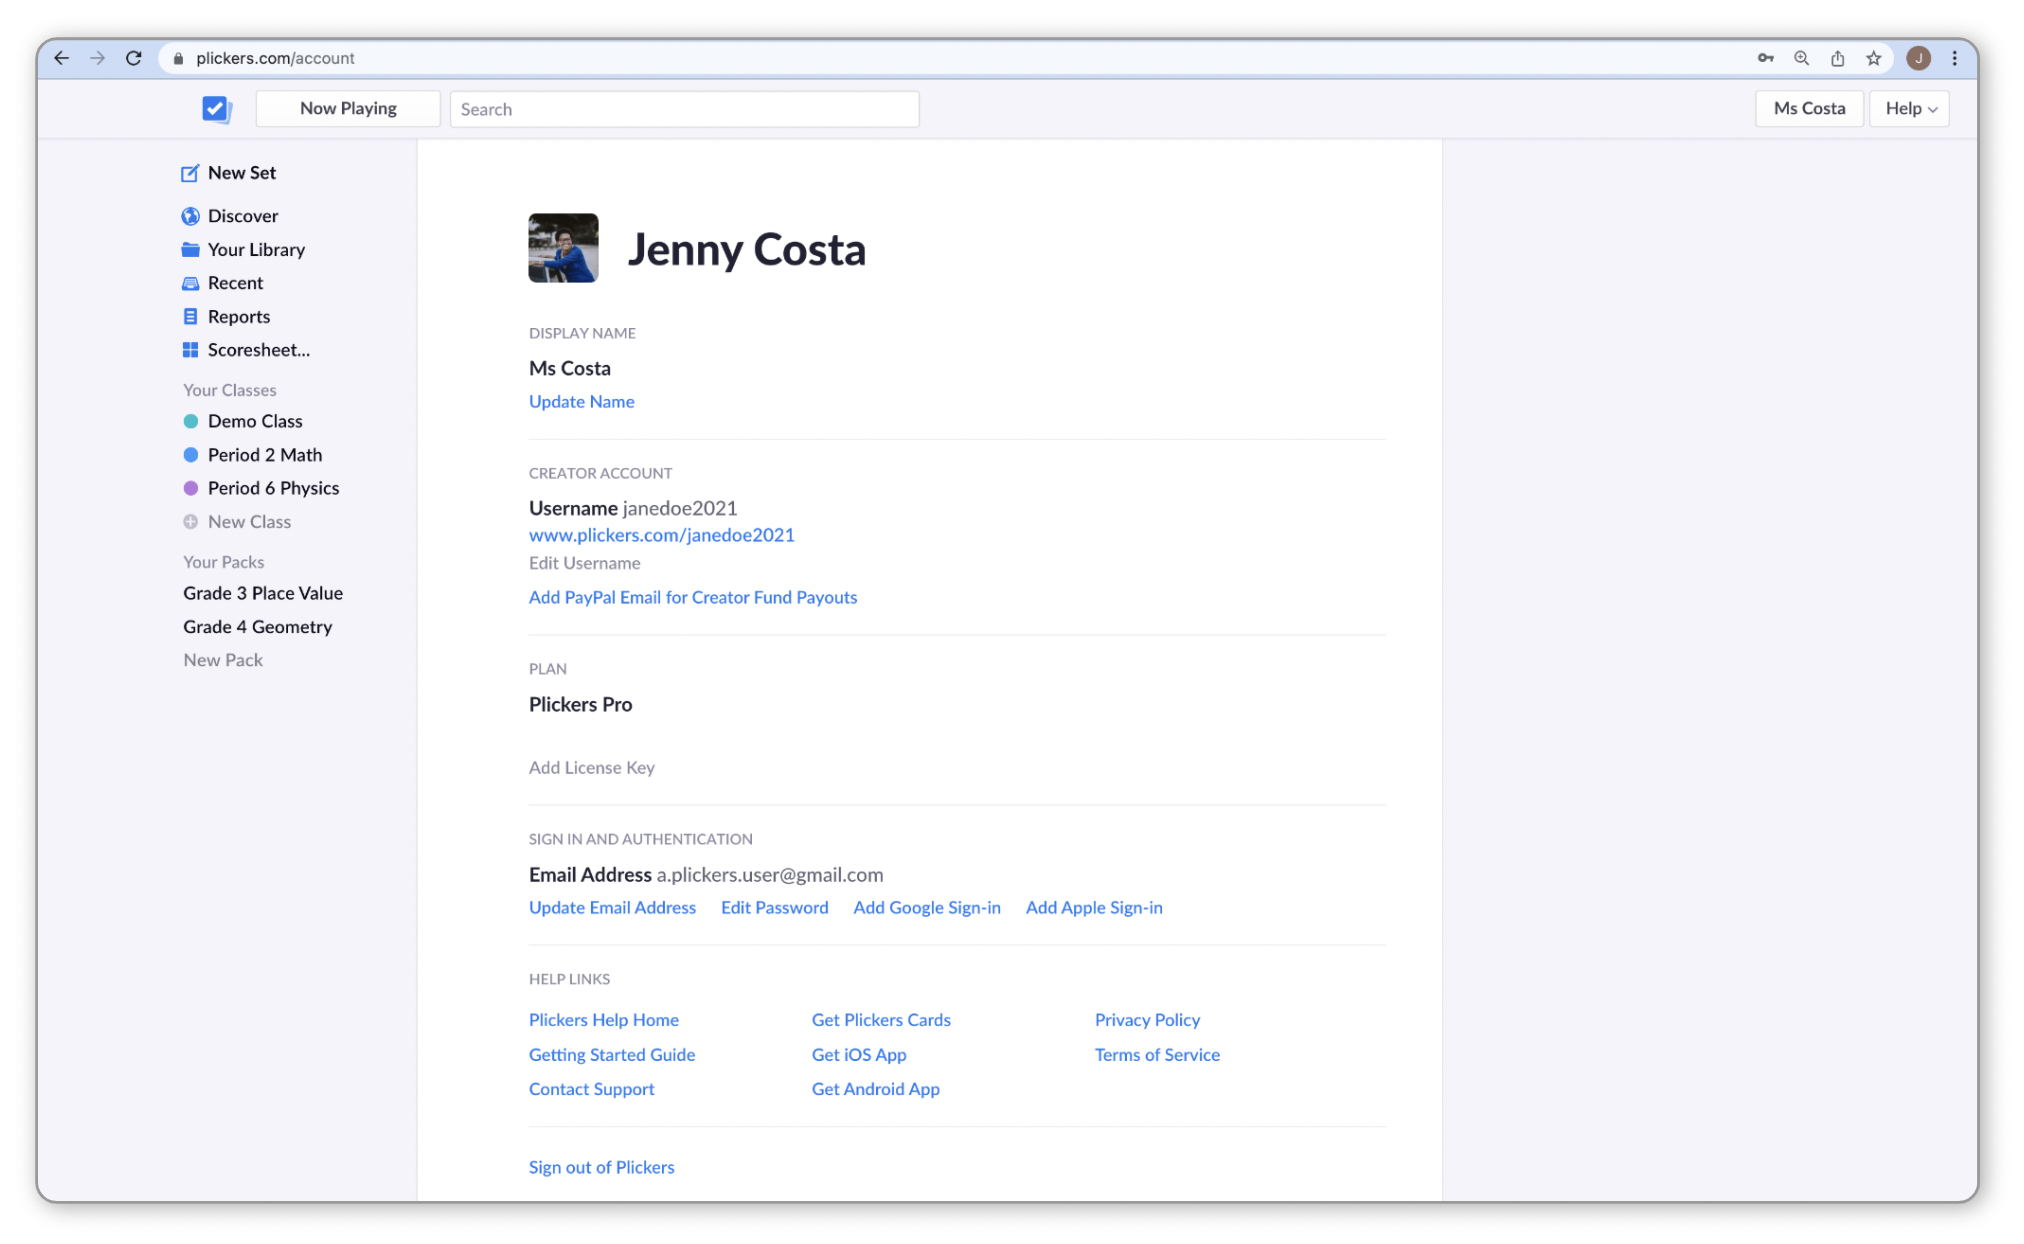Click Sign out of Plickers
This screenshot has height=1244, width=2024.
[602, 1167]
